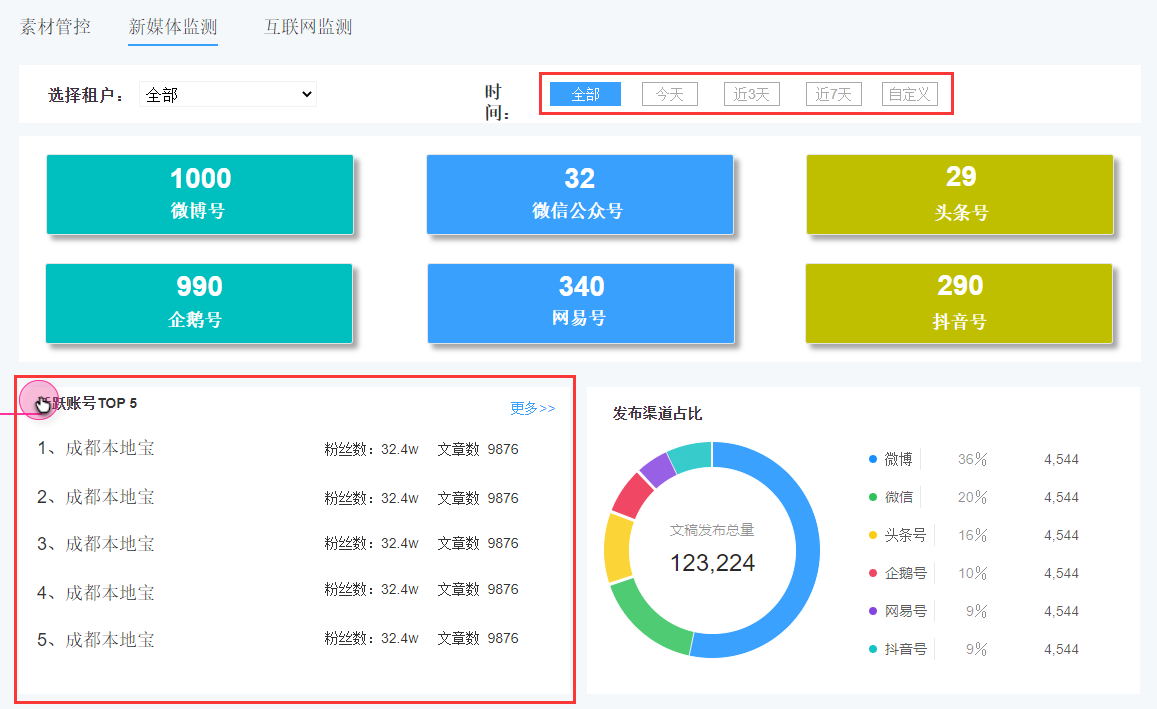Open the 网易号 340 stat card
The height and width of the screenshot is (709, 1157).
pos(580,303)
